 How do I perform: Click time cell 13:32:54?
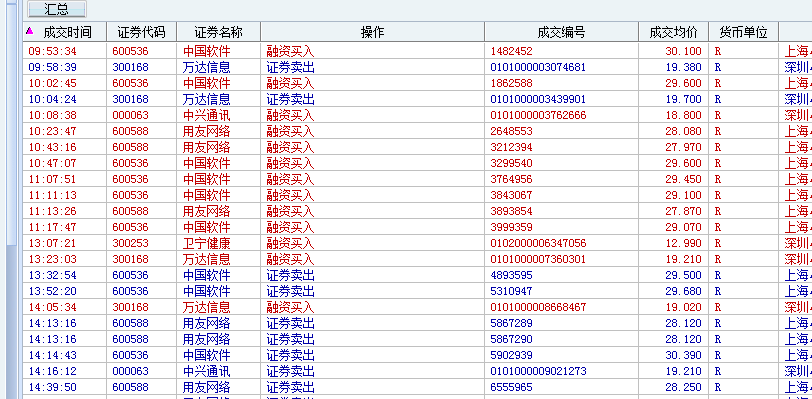[52, 275]
